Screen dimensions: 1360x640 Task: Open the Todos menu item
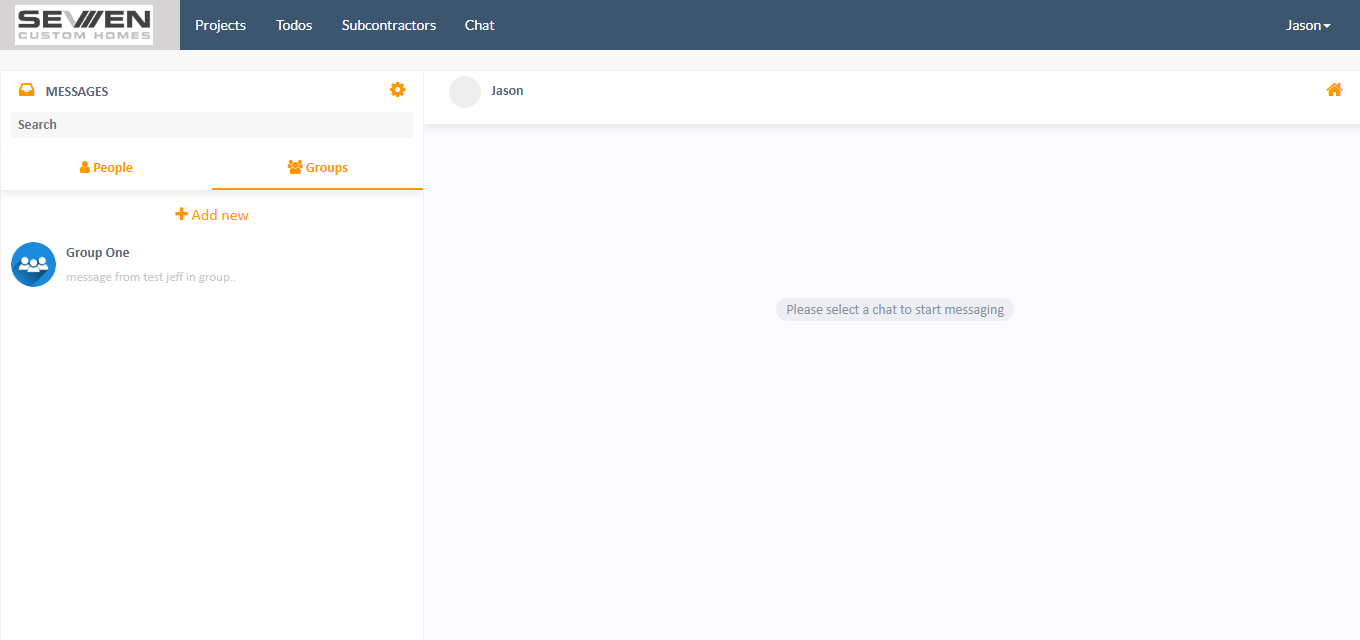[293, 25]
